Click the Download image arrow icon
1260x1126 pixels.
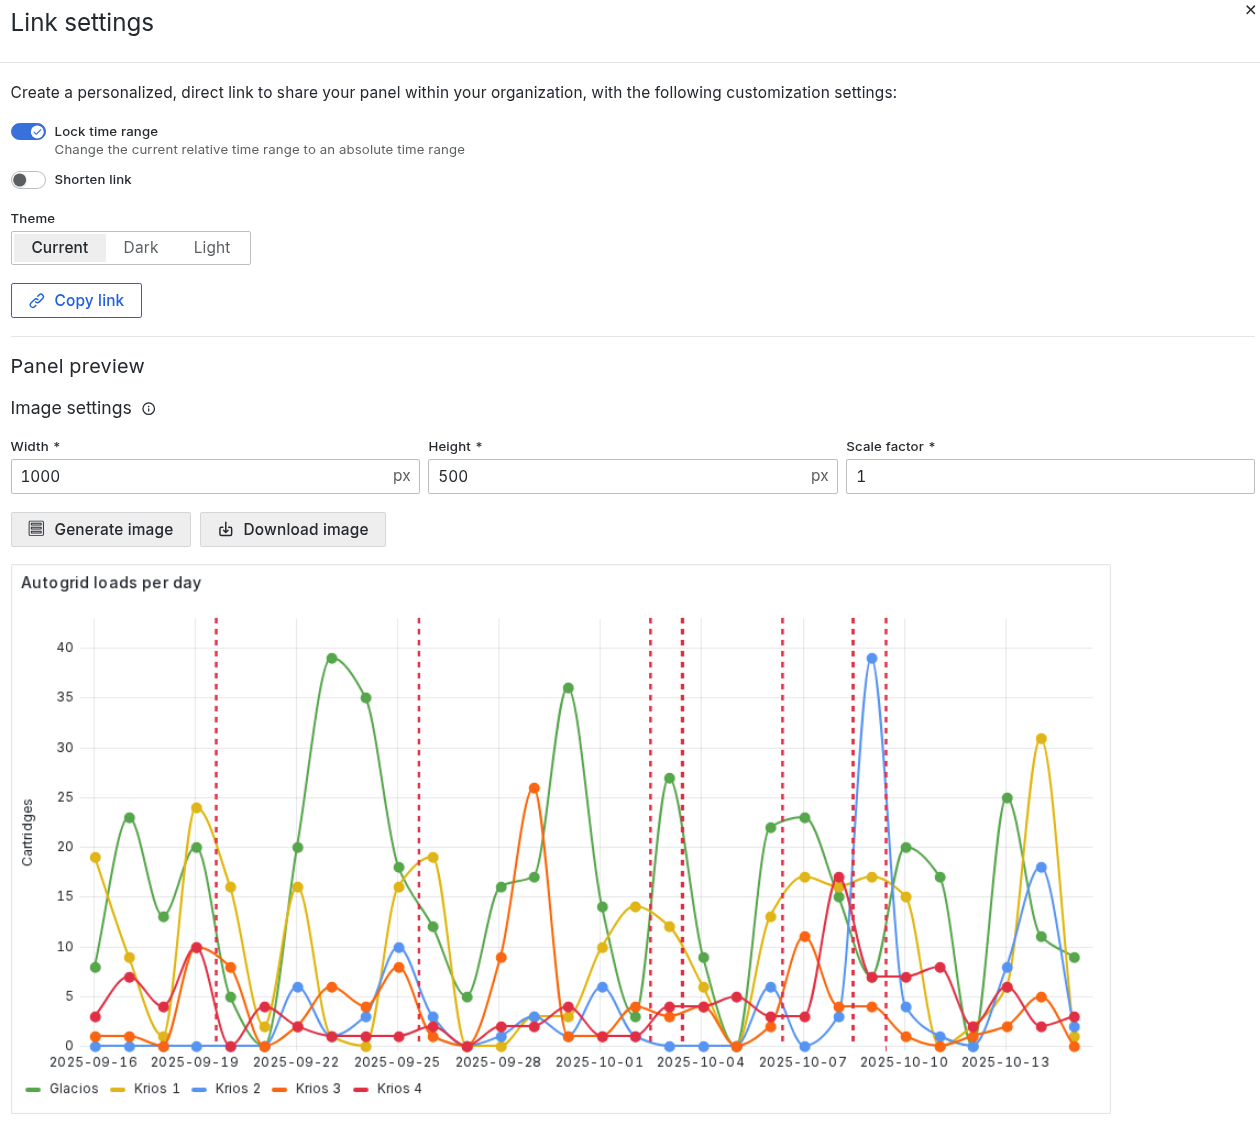coord(226,530)
